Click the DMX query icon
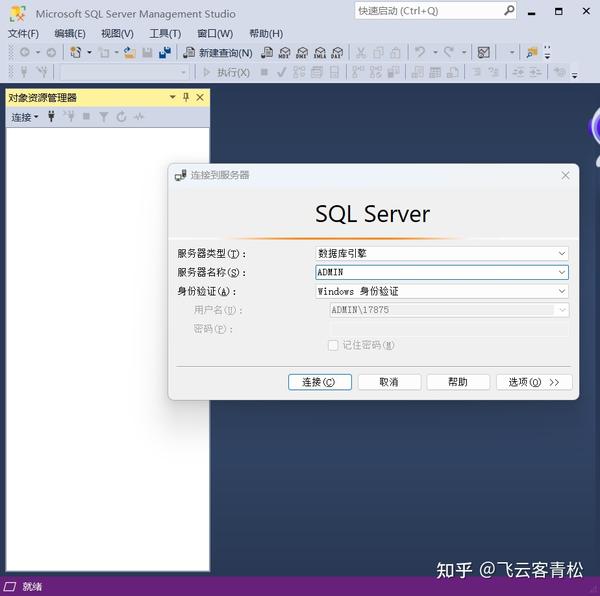 coord(302,52)
